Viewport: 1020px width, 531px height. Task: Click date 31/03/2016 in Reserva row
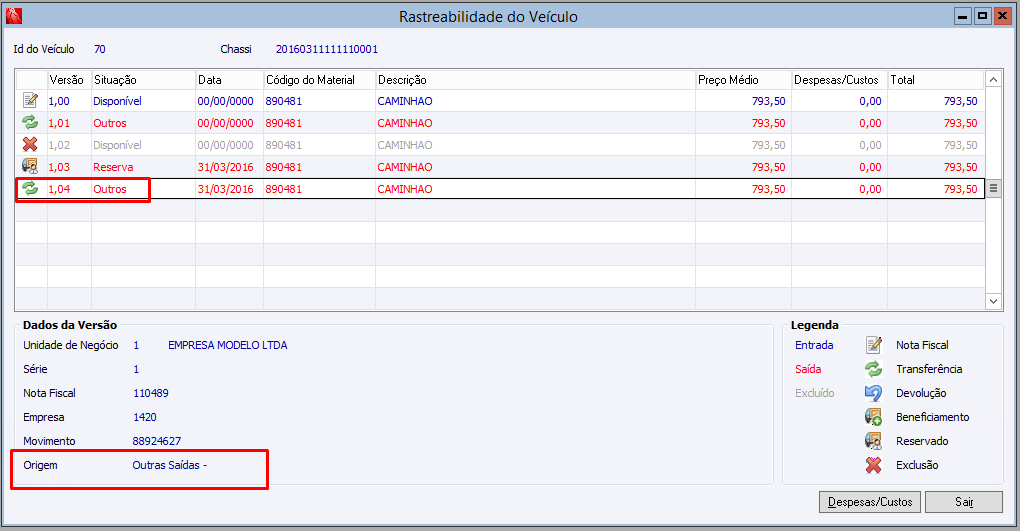point(225,167)
